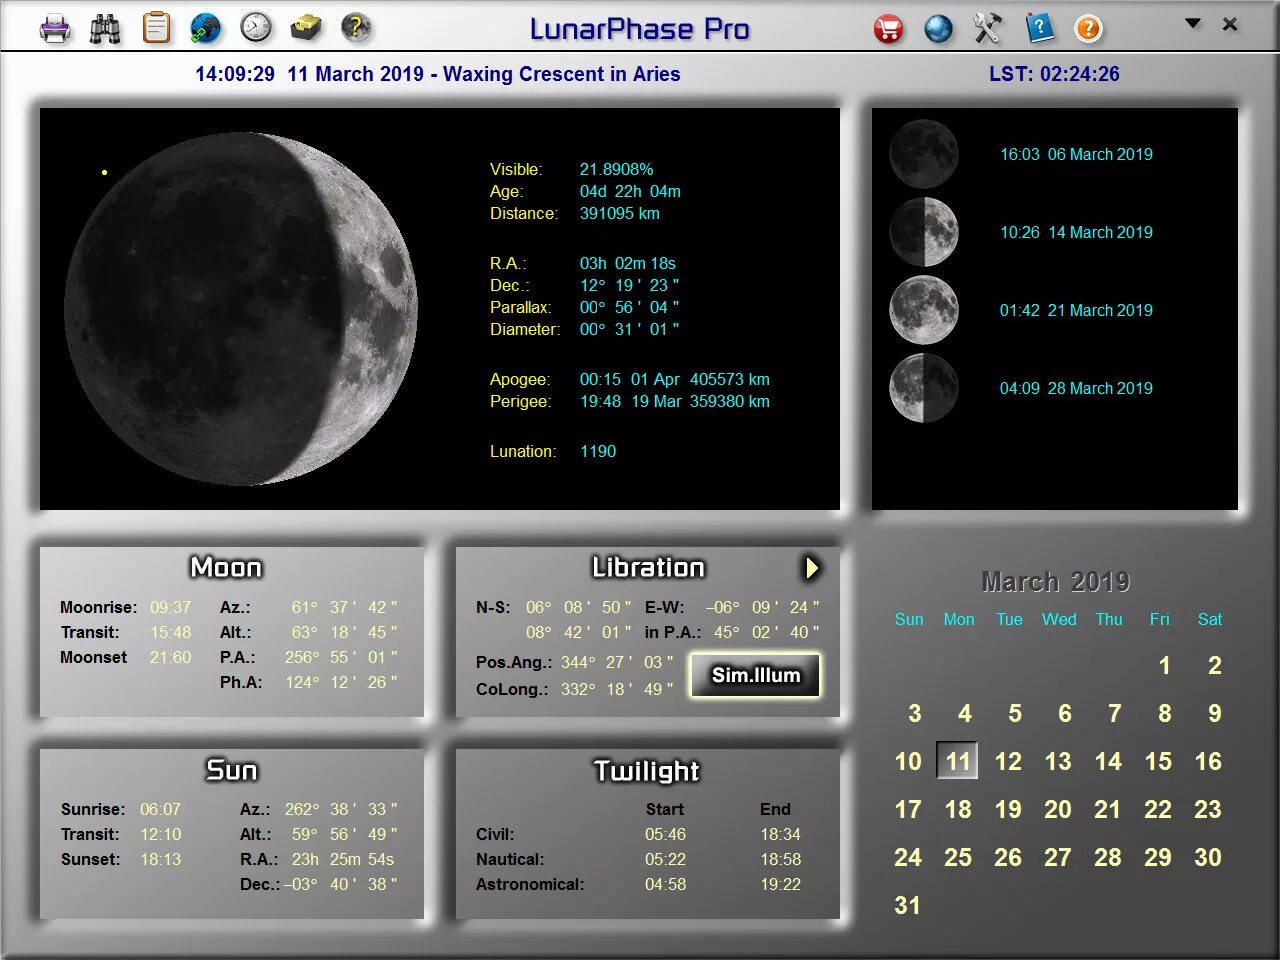This screenshot has width=1280, height=960.
Task: Click the 01:42 21 March 2019 entry
Action: click(x=1076, y=310)
